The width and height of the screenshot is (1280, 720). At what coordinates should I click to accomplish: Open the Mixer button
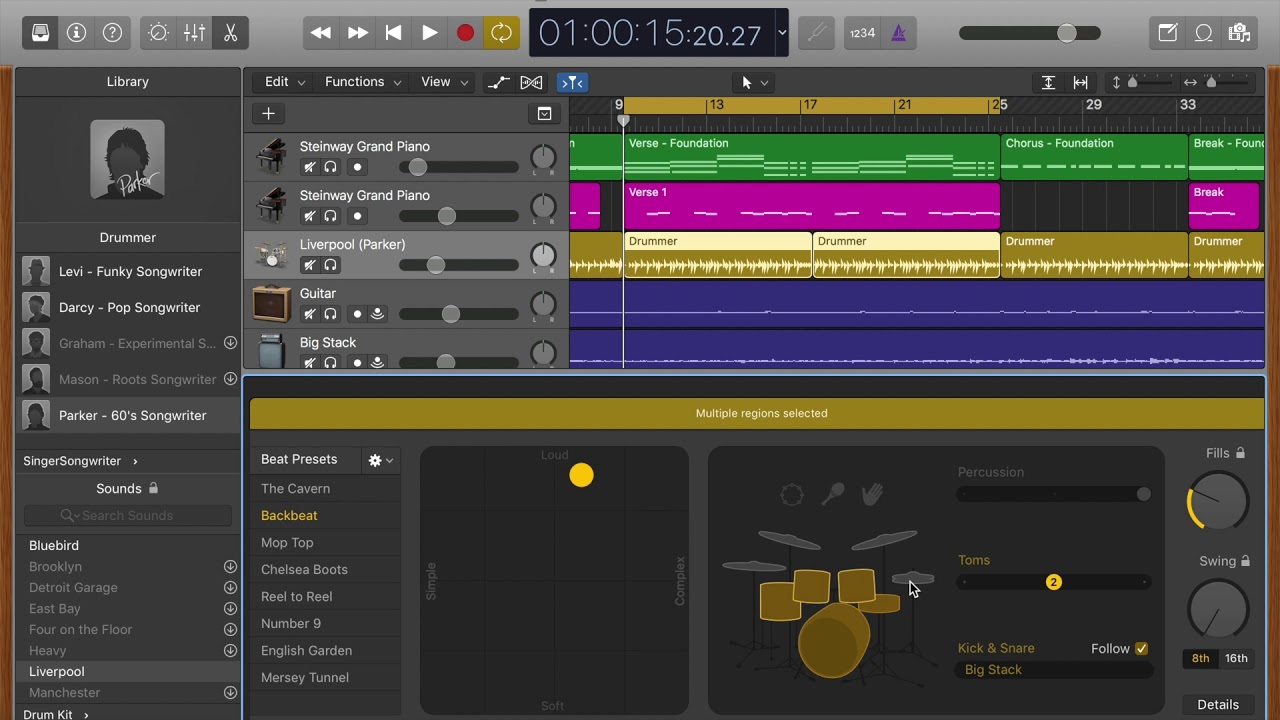[x=194, y=33]
